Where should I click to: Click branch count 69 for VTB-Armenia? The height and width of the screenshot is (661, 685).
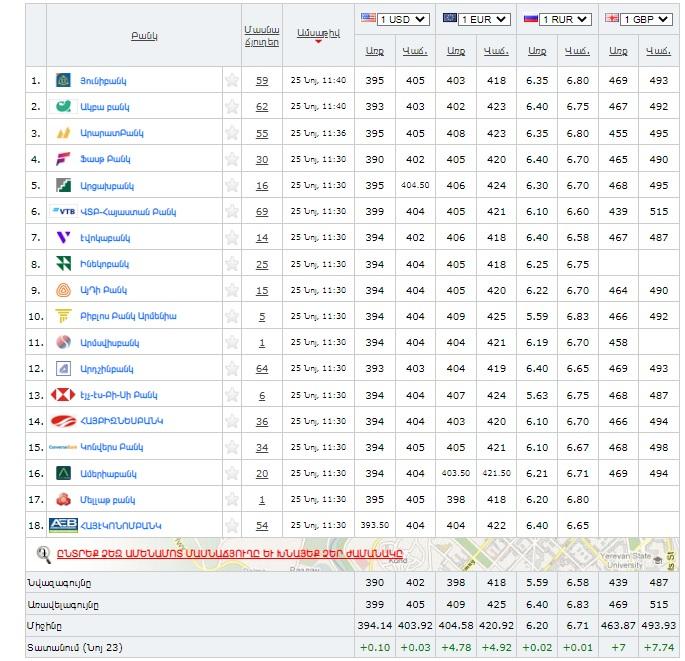tap(262, 211)
